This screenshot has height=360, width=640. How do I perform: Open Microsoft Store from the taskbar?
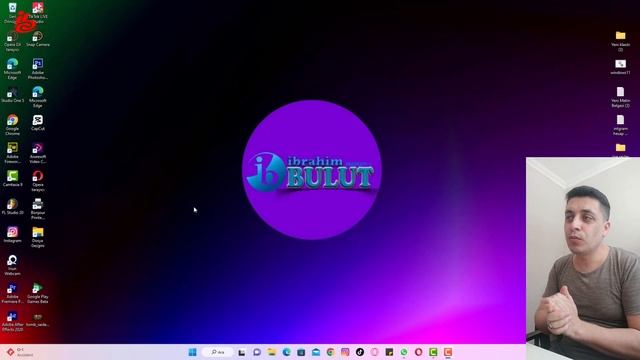click(301, 352)
